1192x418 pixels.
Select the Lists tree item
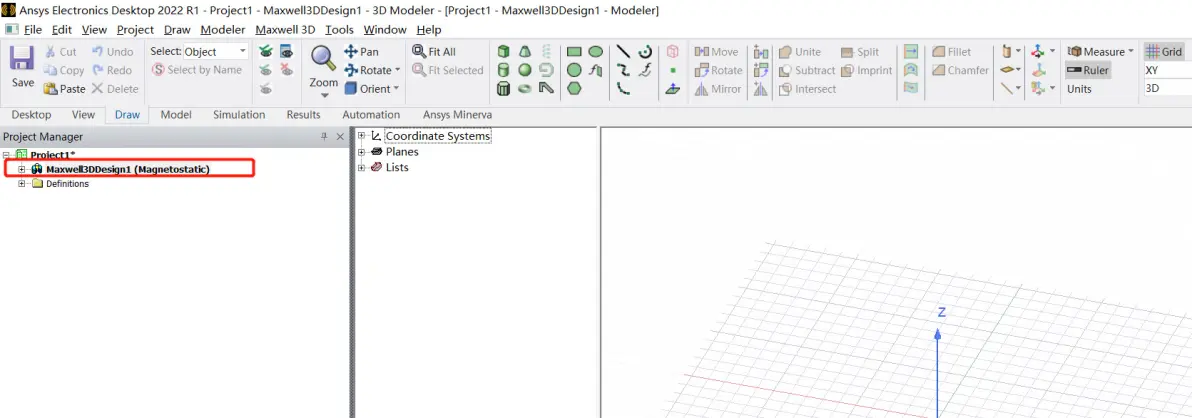[x=397, y=167]
